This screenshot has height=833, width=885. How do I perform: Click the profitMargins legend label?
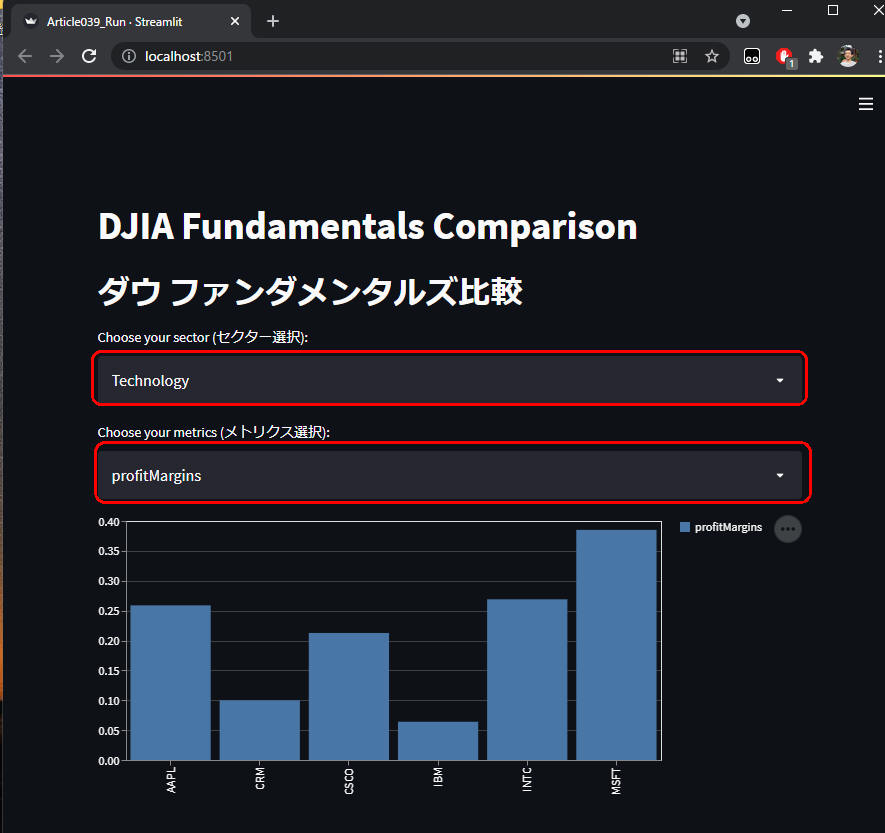click(x=728, y=527)
